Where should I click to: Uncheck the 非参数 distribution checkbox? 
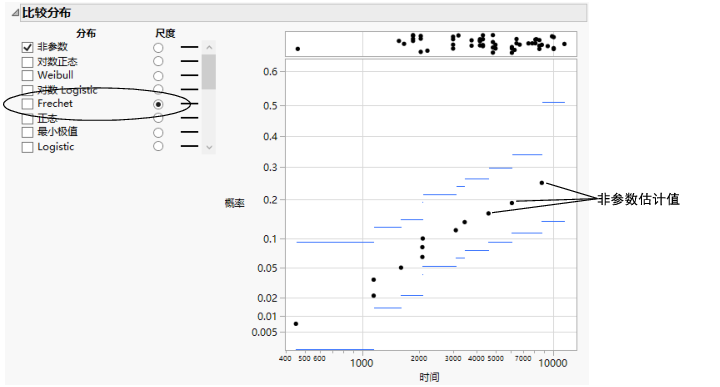[28, 47]
